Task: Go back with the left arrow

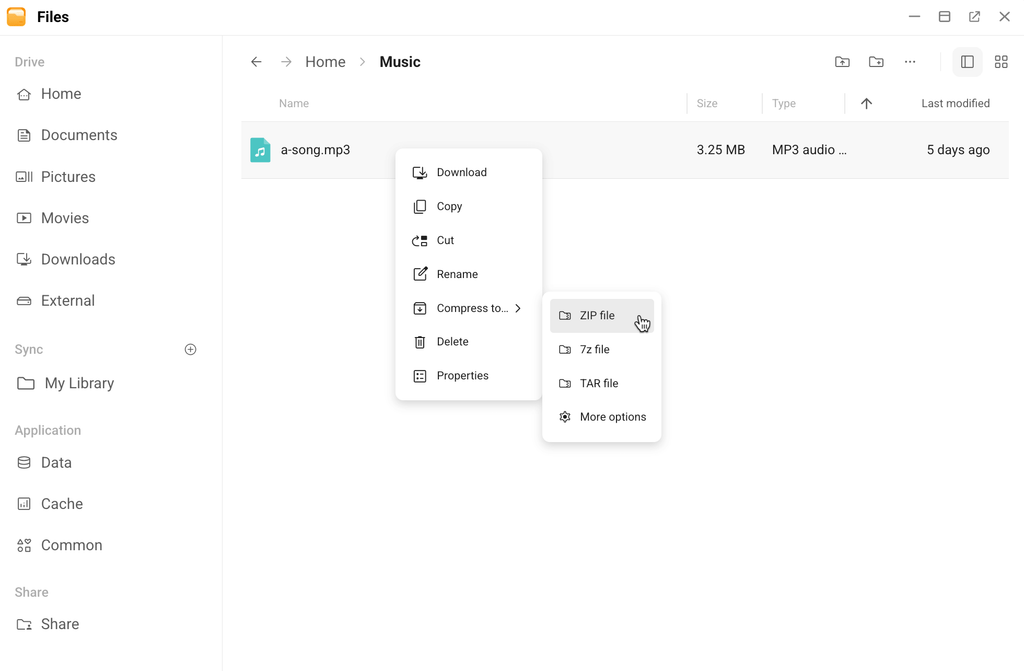Action: [x=256, y=61]
